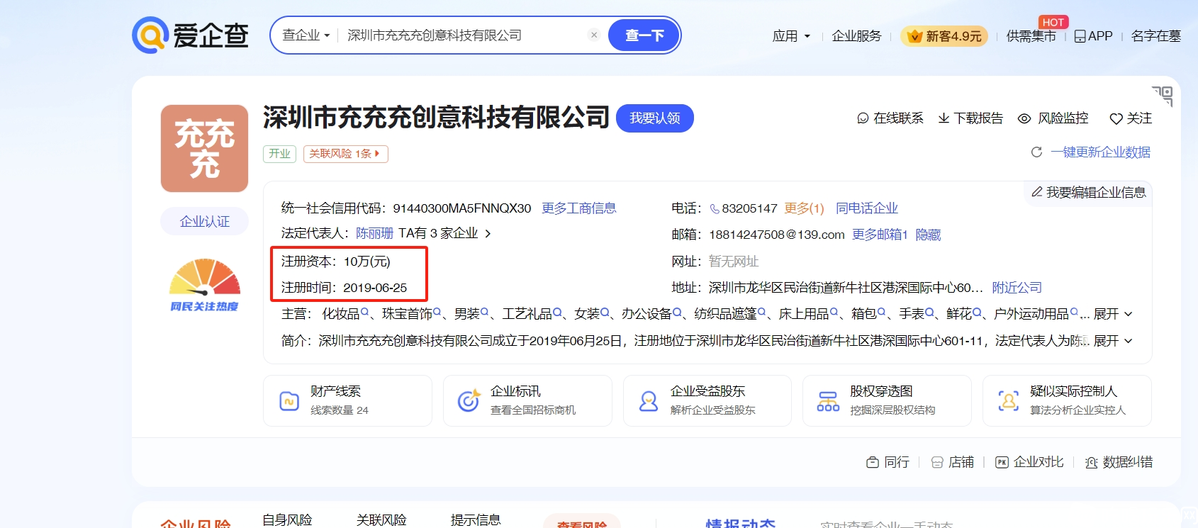Click the 充充充 company logo thumbnail
Image resolution: width=1198 pixels, height=528 pixels.
pyautogui.click(x=204, y=148)
